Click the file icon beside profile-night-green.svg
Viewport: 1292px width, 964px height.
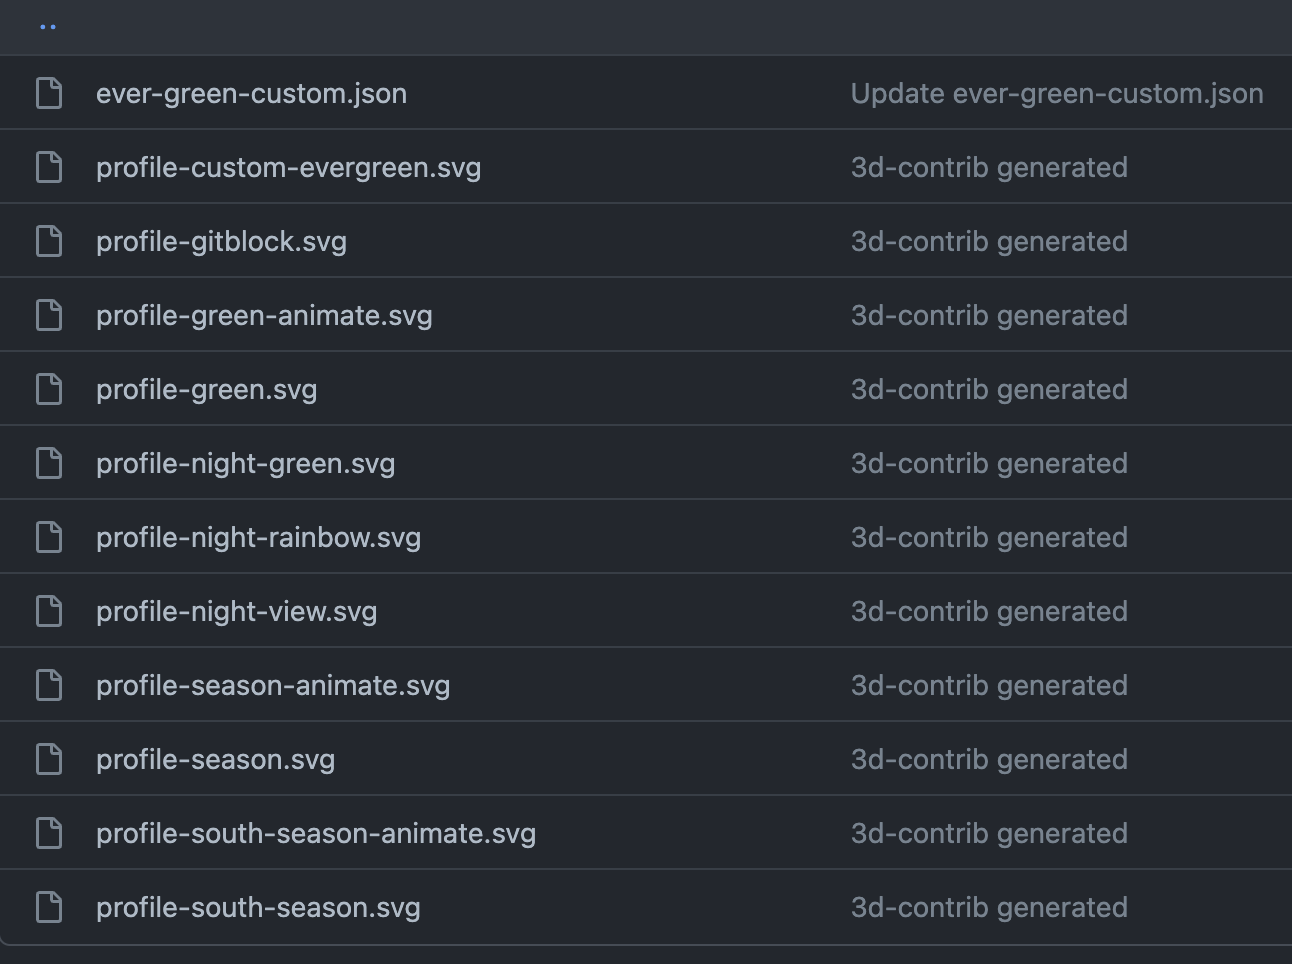click(x=49, y=462)
